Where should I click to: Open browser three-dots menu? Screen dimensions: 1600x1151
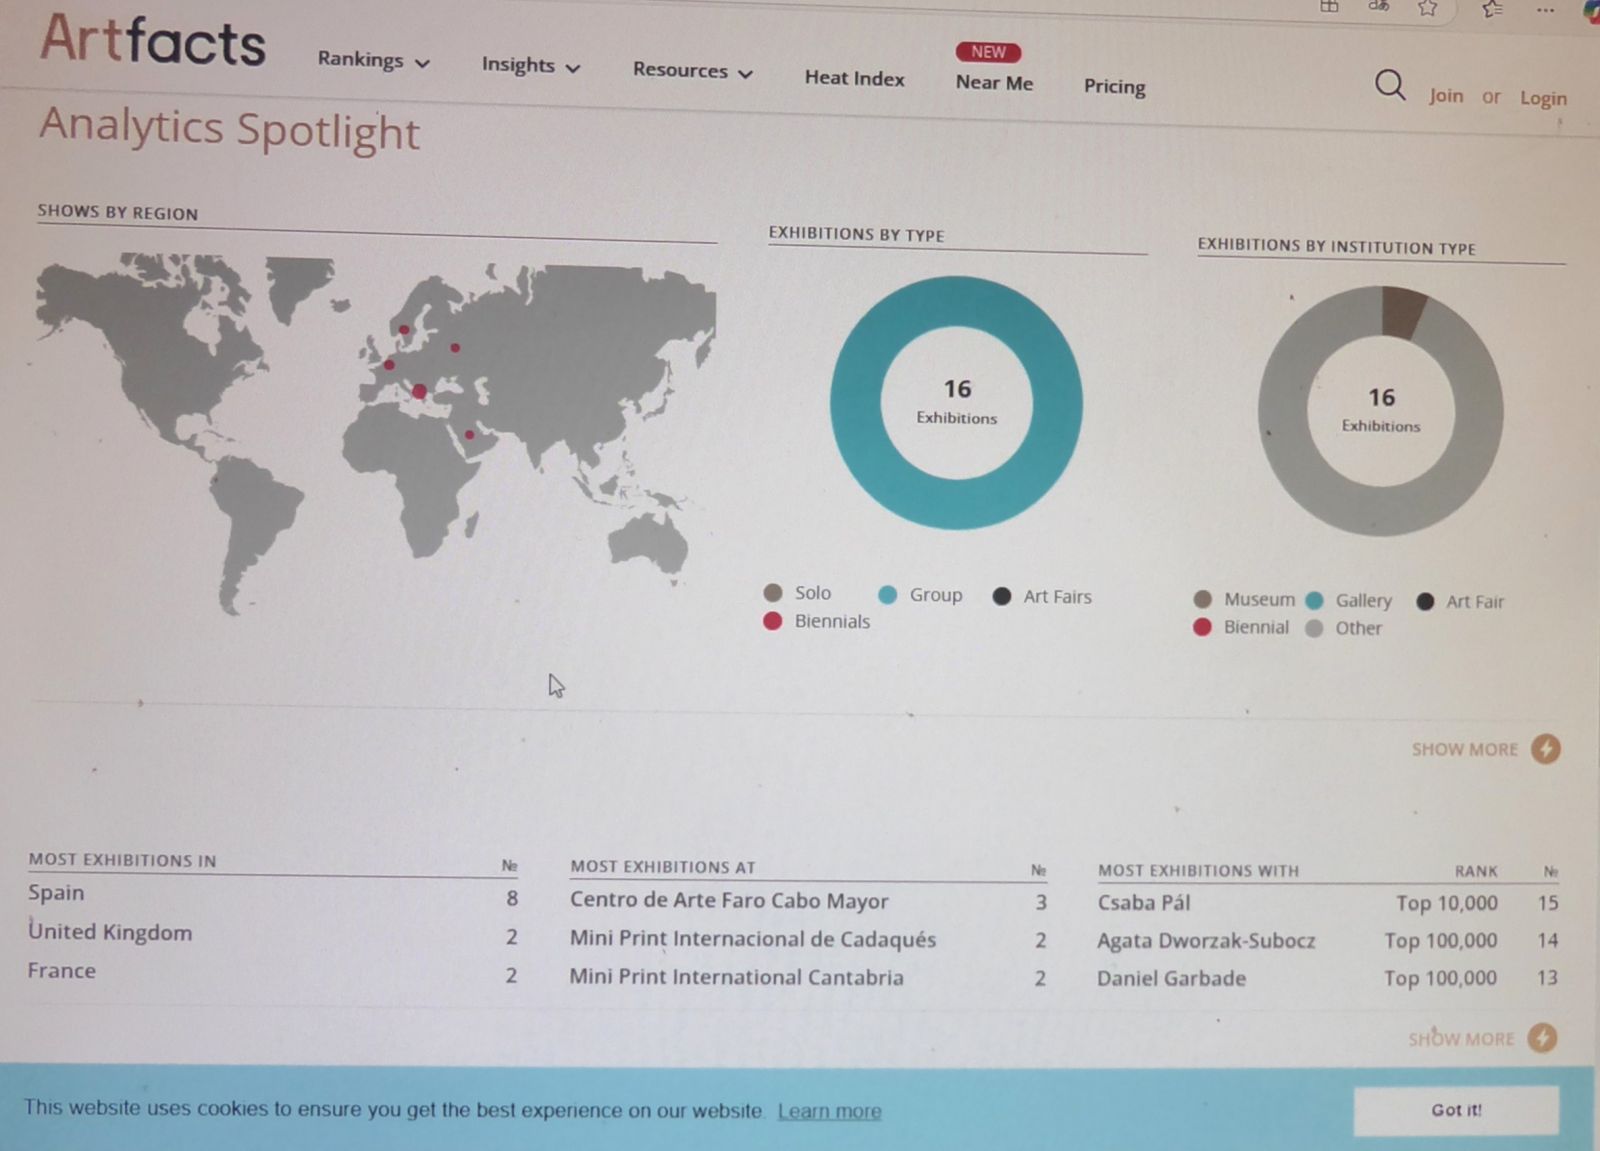(1545, 10)
